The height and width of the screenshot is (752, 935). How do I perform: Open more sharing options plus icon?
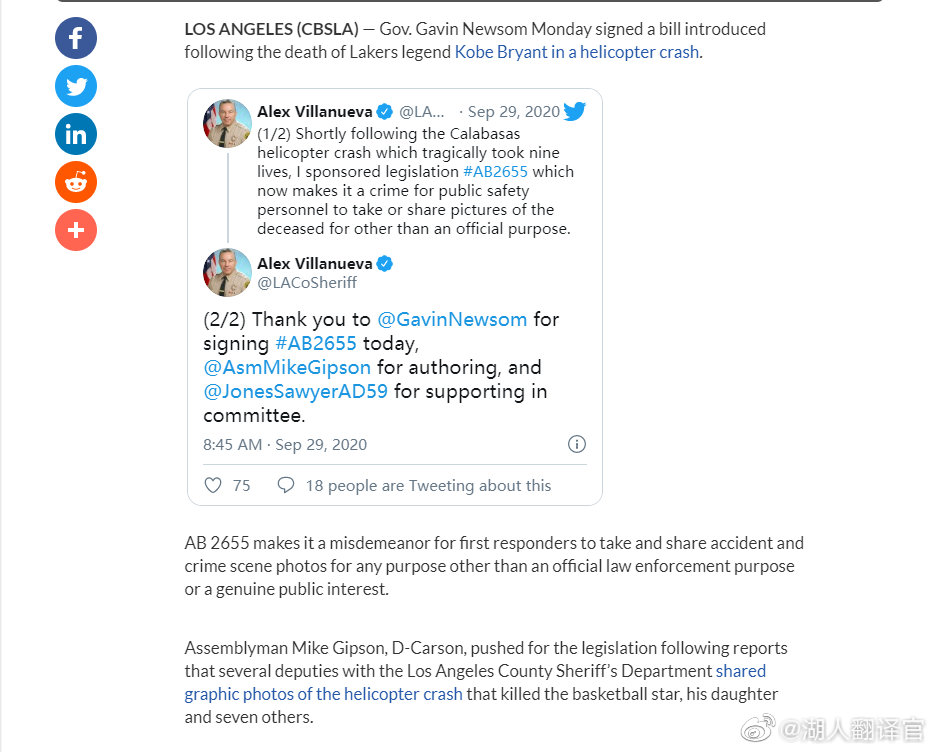pos(76,230)
